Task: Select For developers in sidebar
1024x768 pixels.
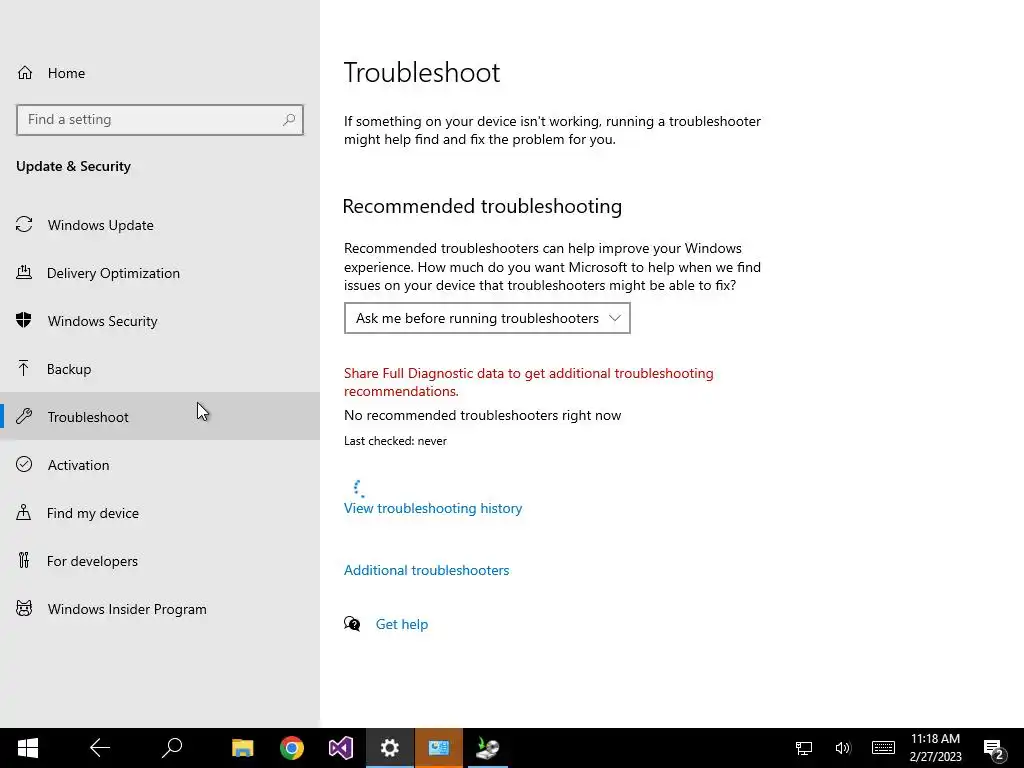Action: pos(160,561)
